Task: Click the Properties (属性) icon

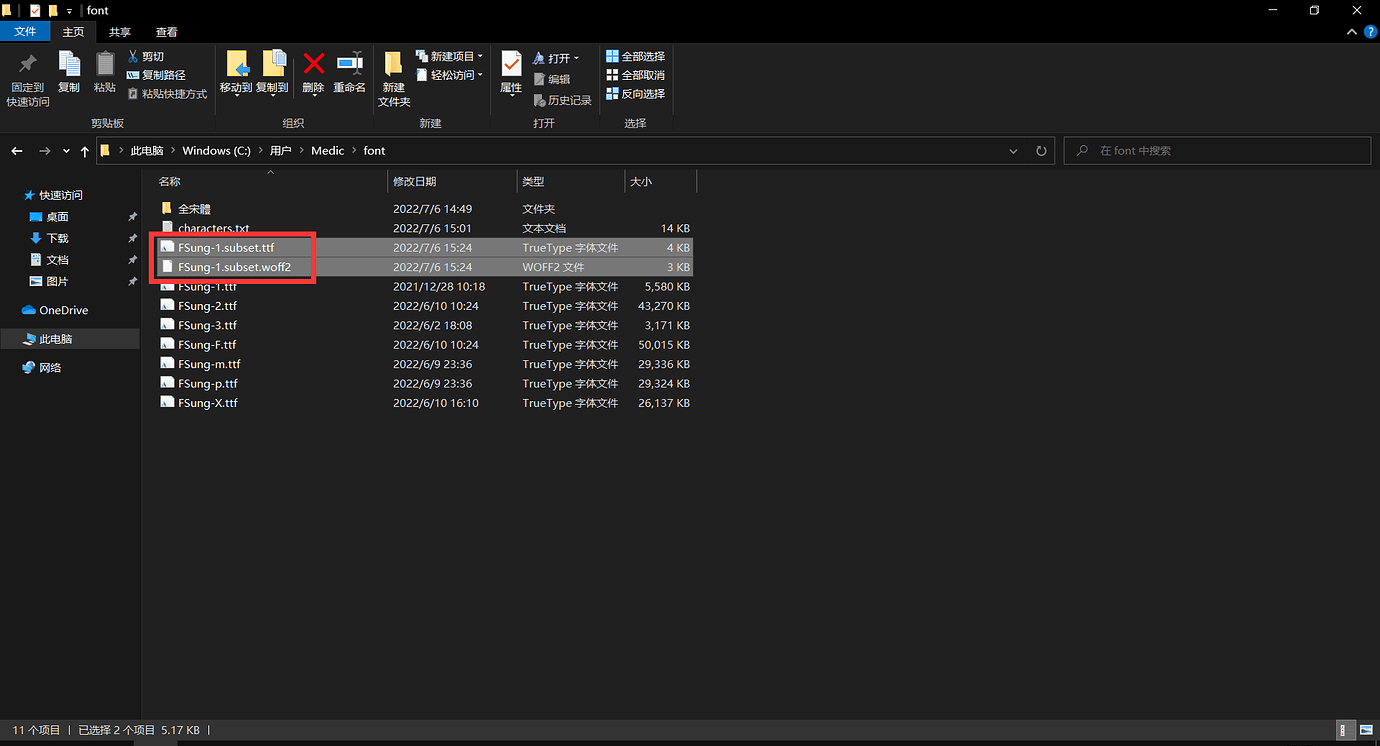Action: click(511, 73)
